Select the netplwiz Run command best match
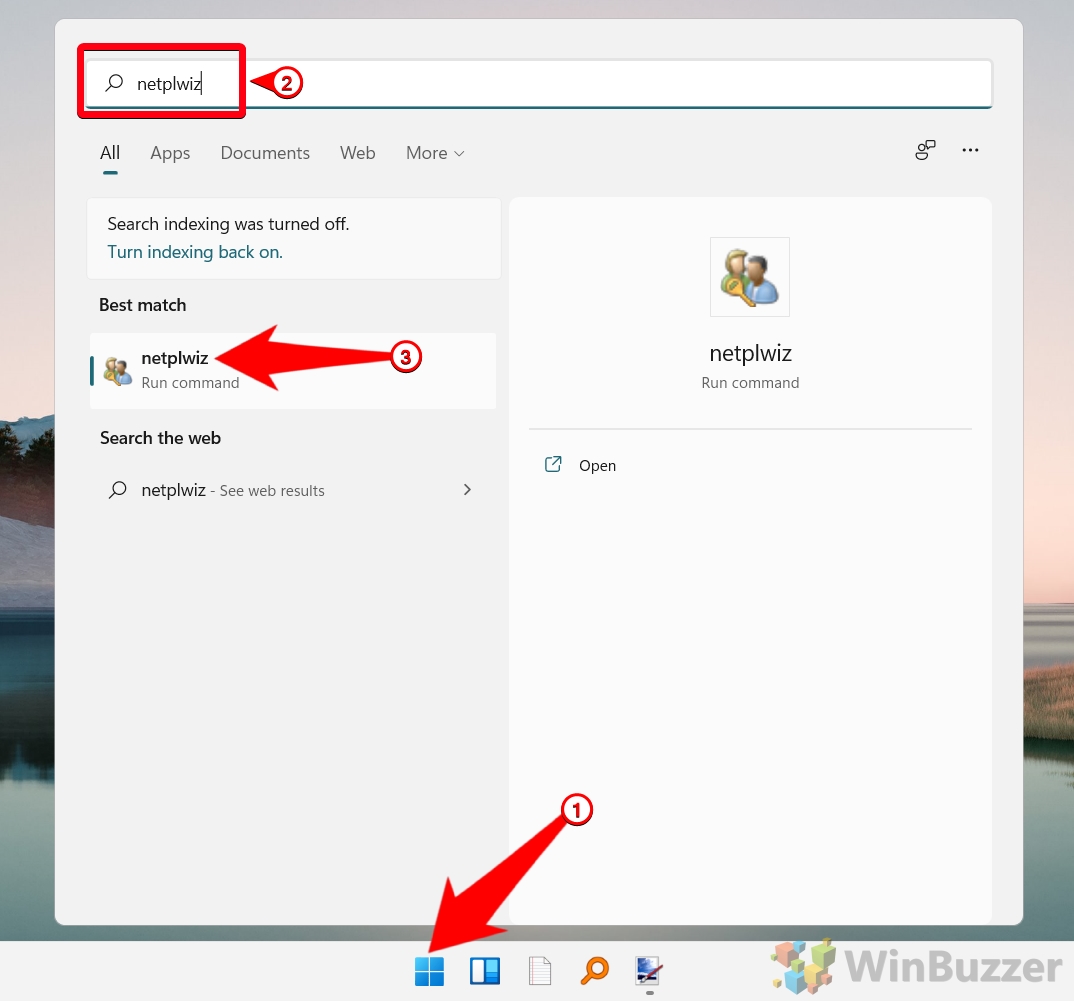 [x=293, y=371]
